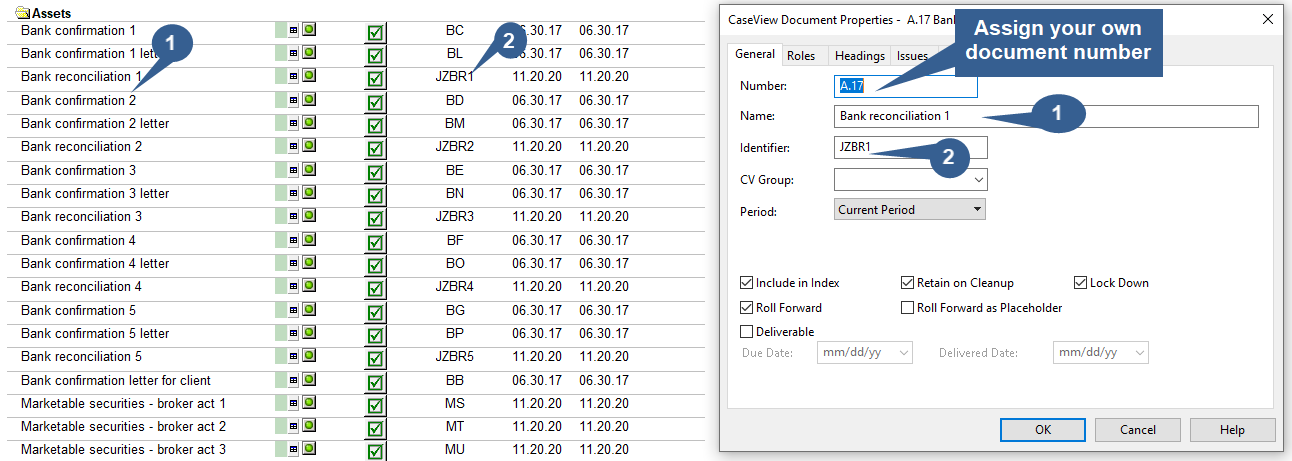This screenshot has width=1292, height=461.
Task: Enable Roll Forward as Placeholder
Action: pyautogui.click(x=908, y=308)
